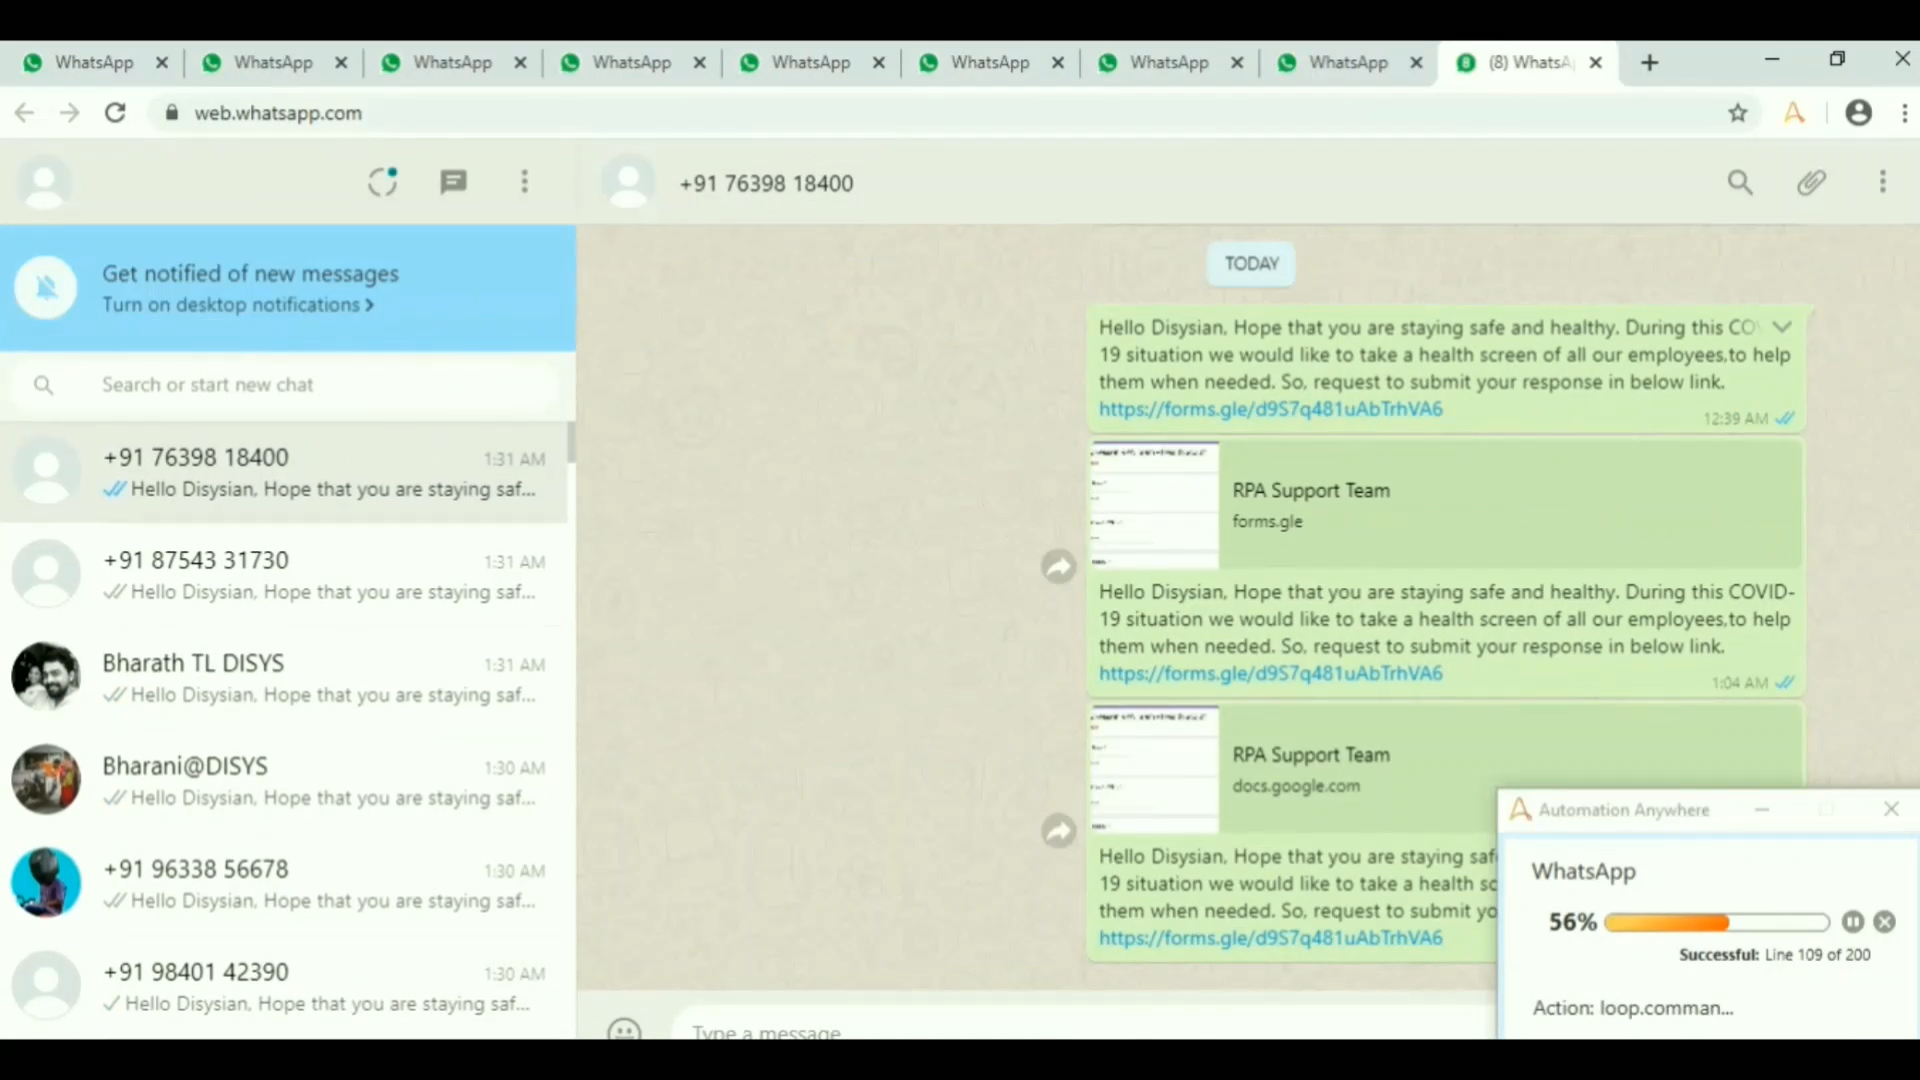Click the paperclip attach icon
The height and width of the screenshot is (1080, 1920).
click(1811, 182)
